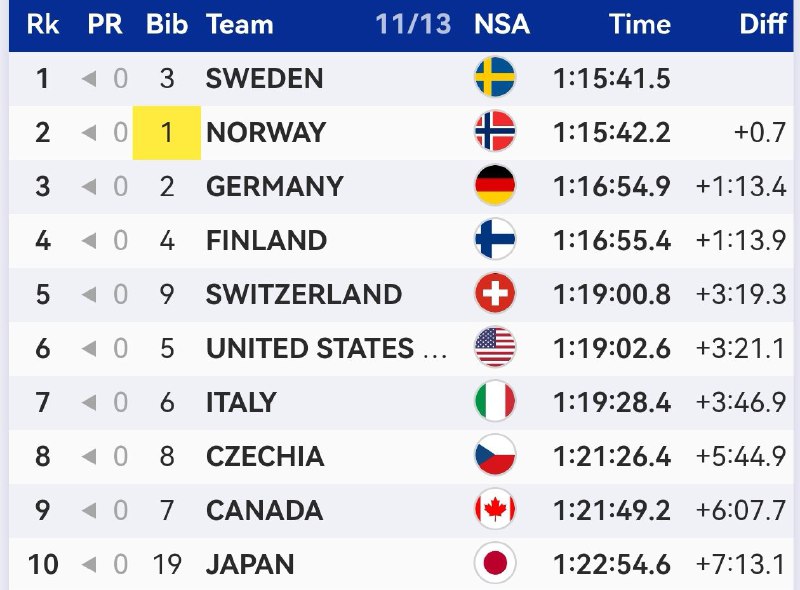Screen dimensions: 800x590
Task: Click Norway's yellow highlighted bib number
Action: [167, 133]
